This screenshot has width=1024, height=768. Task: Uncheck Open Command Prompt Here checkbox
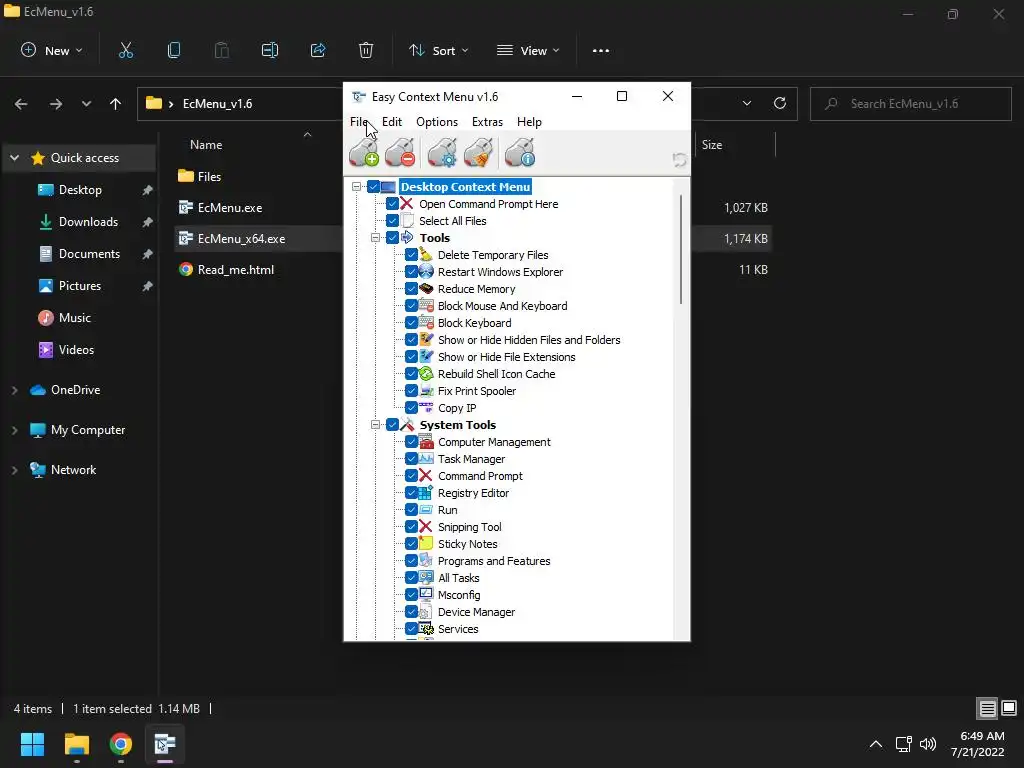[x=392, y=204]
